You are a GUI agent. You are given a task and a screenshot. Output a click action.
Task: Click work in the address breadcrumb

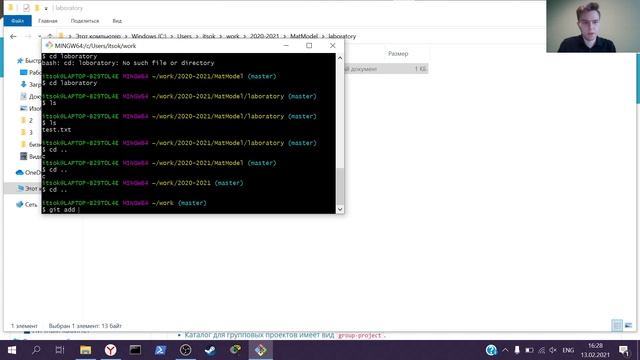point(233,36)
